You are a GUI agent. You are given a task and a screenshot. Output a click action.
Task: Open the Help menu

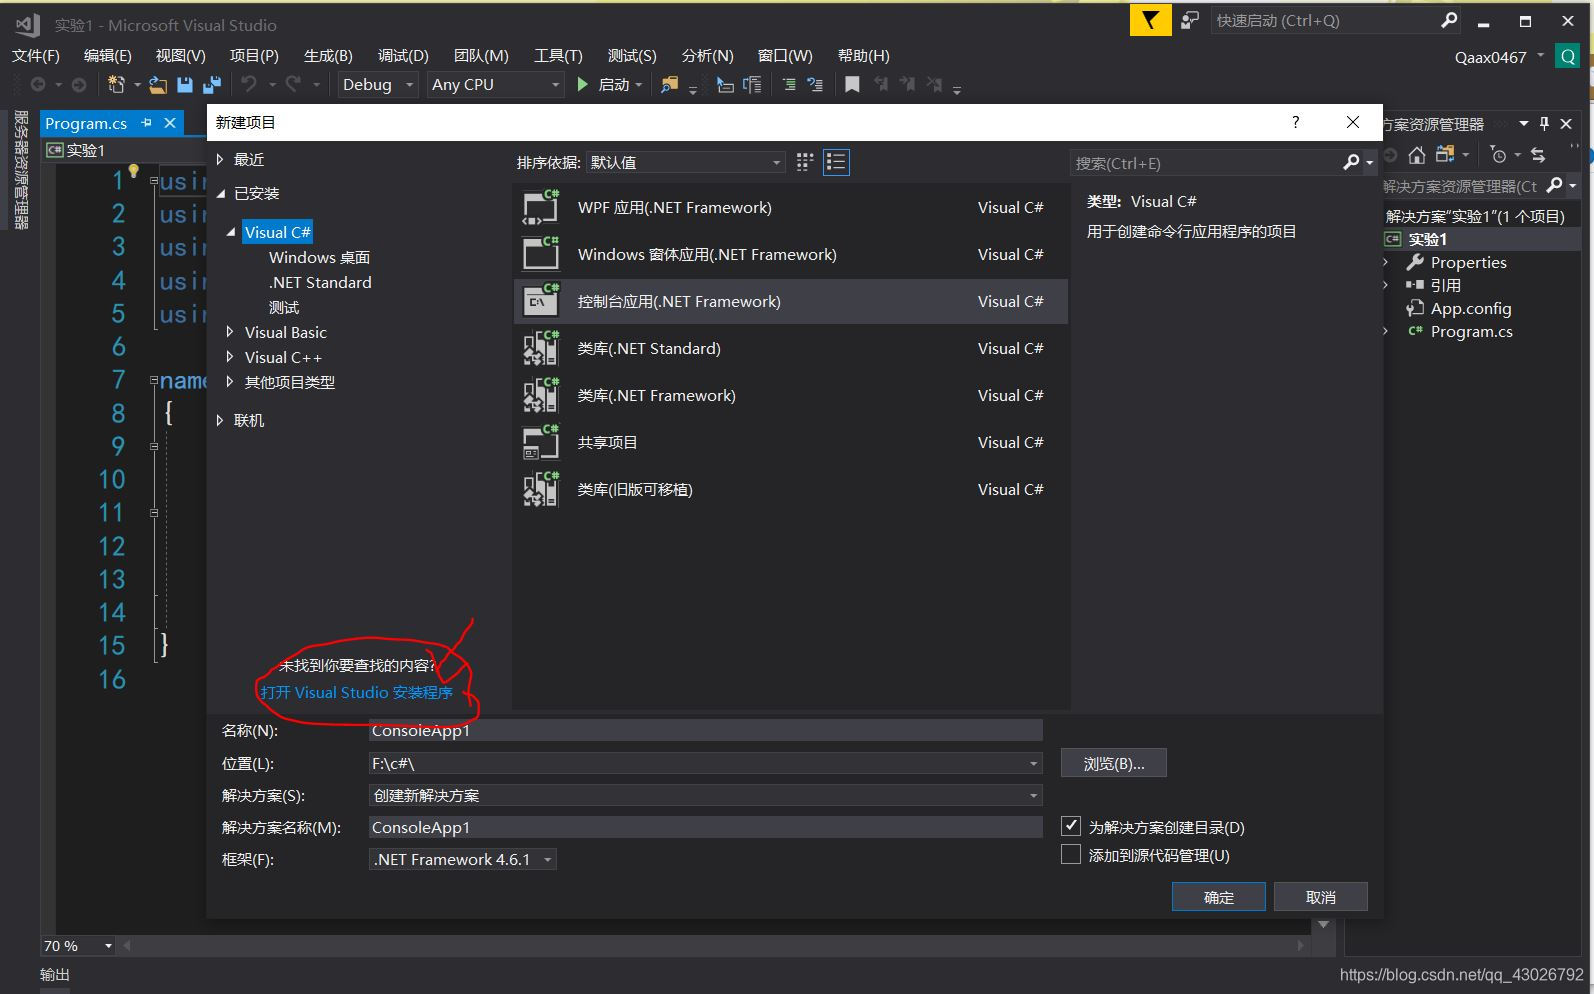click(863, 56)
